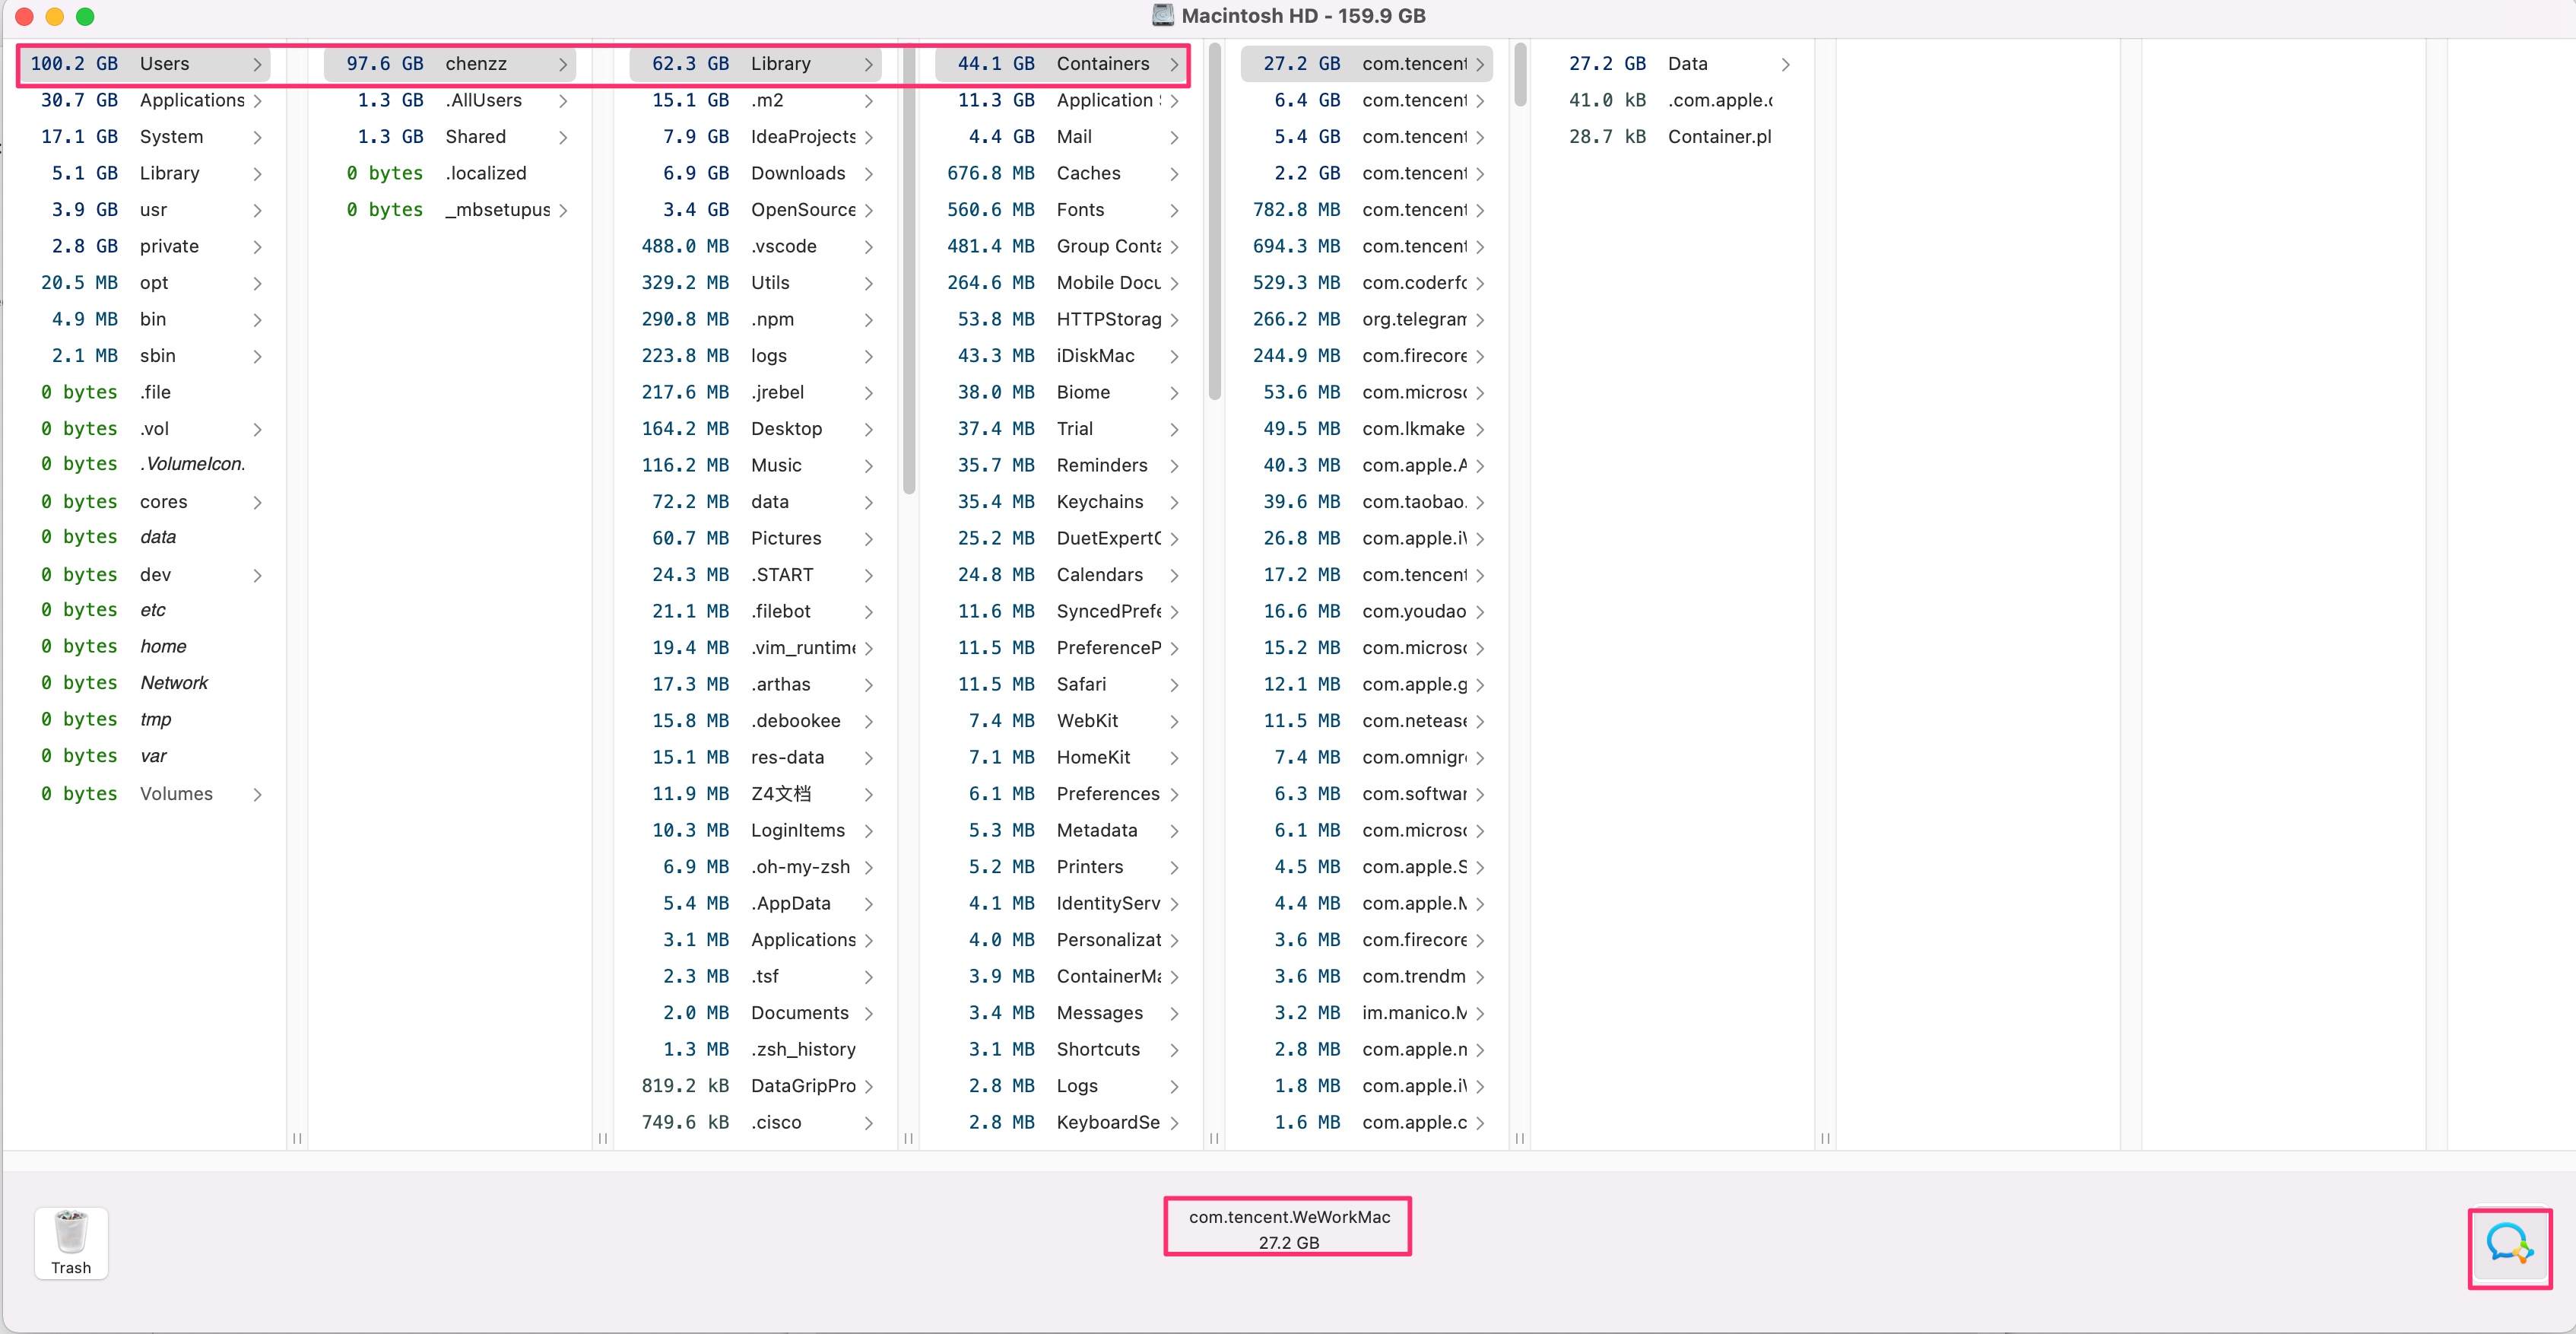Screen dimensions: 2576x1334
Task: Select the Shared folder under Users
Action: 475,137
